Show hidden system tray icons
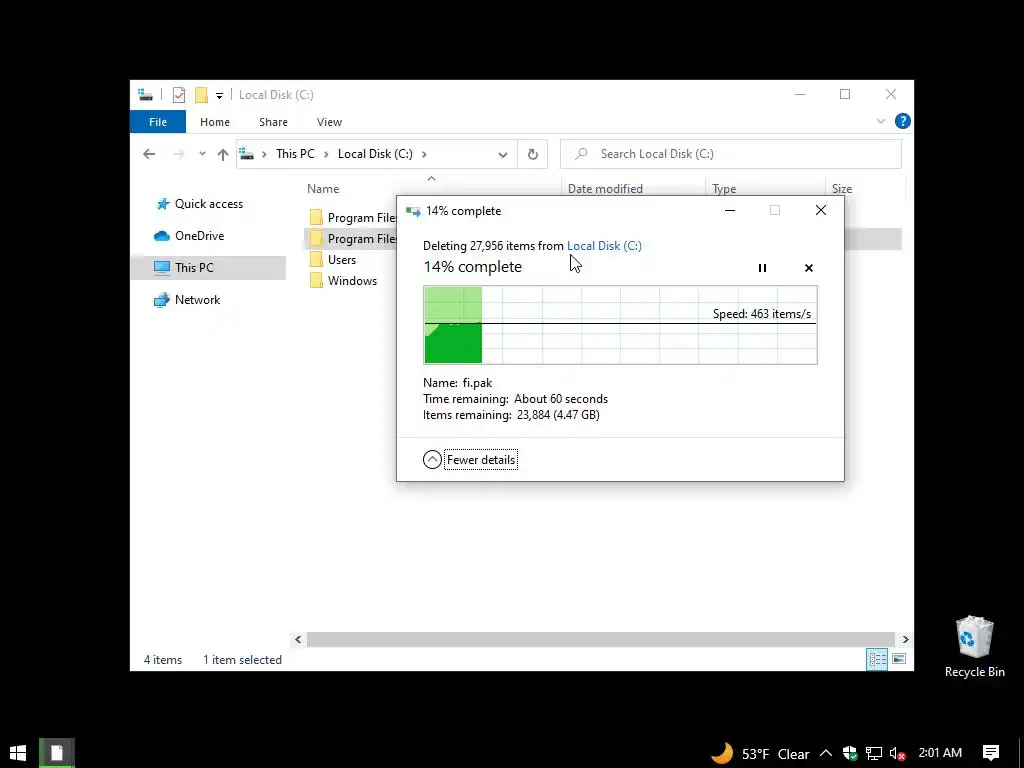 (825, 754)
